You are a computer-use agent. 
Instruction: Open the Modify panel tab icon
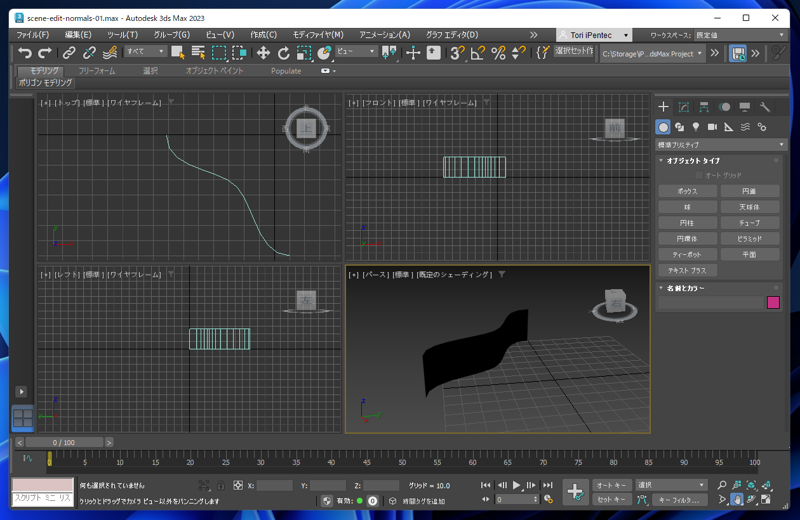coord(684,107)
